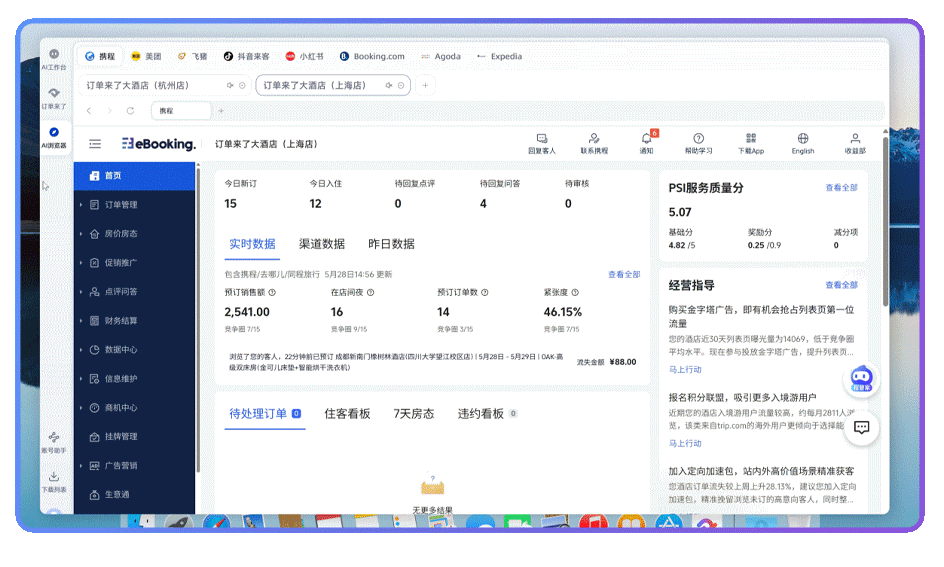Switch to the 飞猪 channel tab

tap(192, 56)
